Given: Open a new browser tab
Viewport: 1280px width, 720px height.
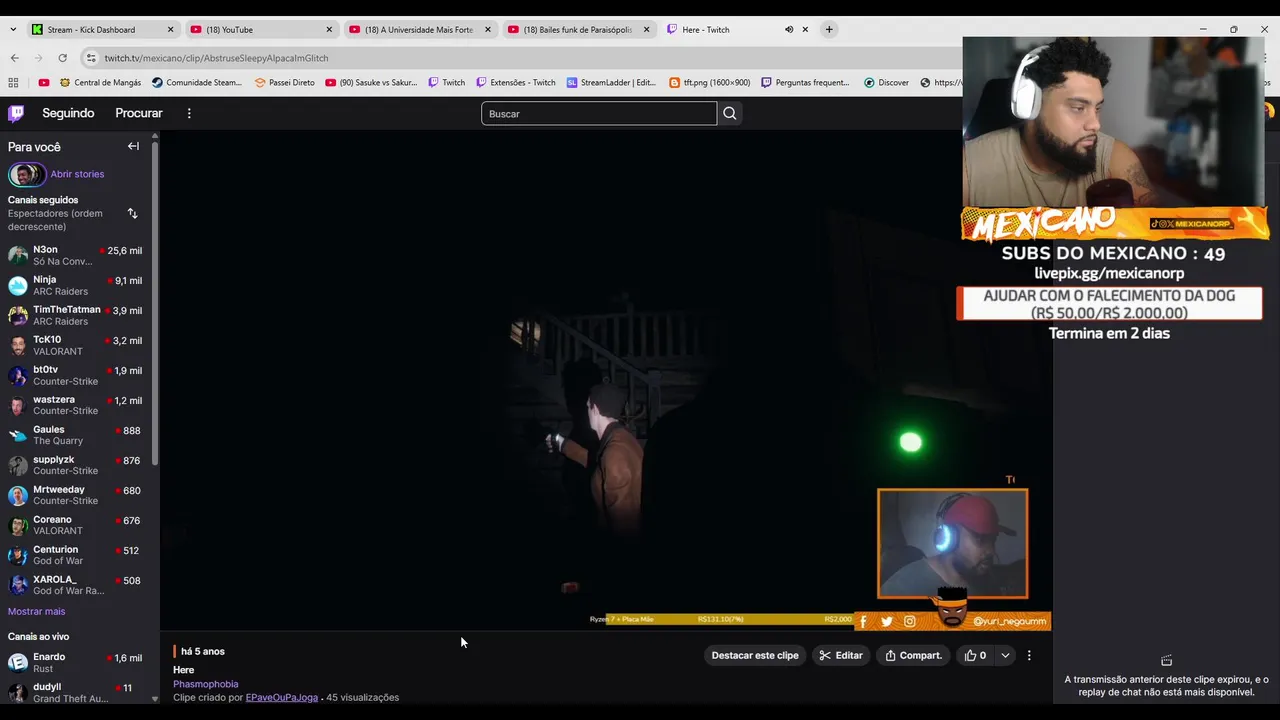Looking at the screenshot, I should point(829,30).
